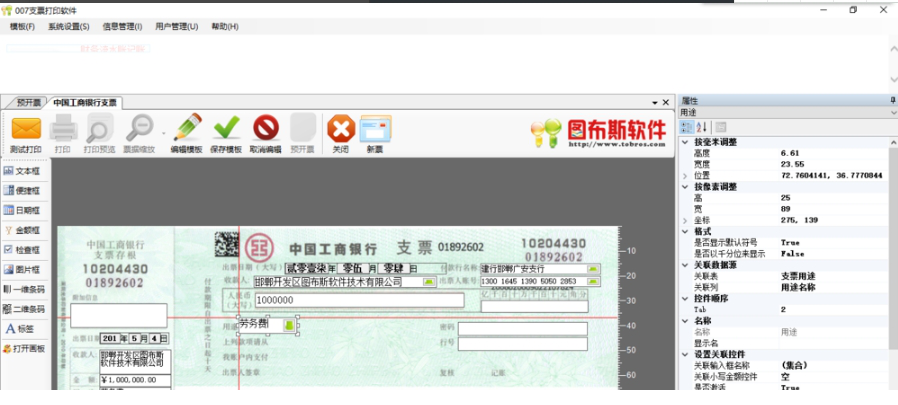Click the 测试打印 envelope icon
This screenshot has height=405, width=898.
pos(26,129)
